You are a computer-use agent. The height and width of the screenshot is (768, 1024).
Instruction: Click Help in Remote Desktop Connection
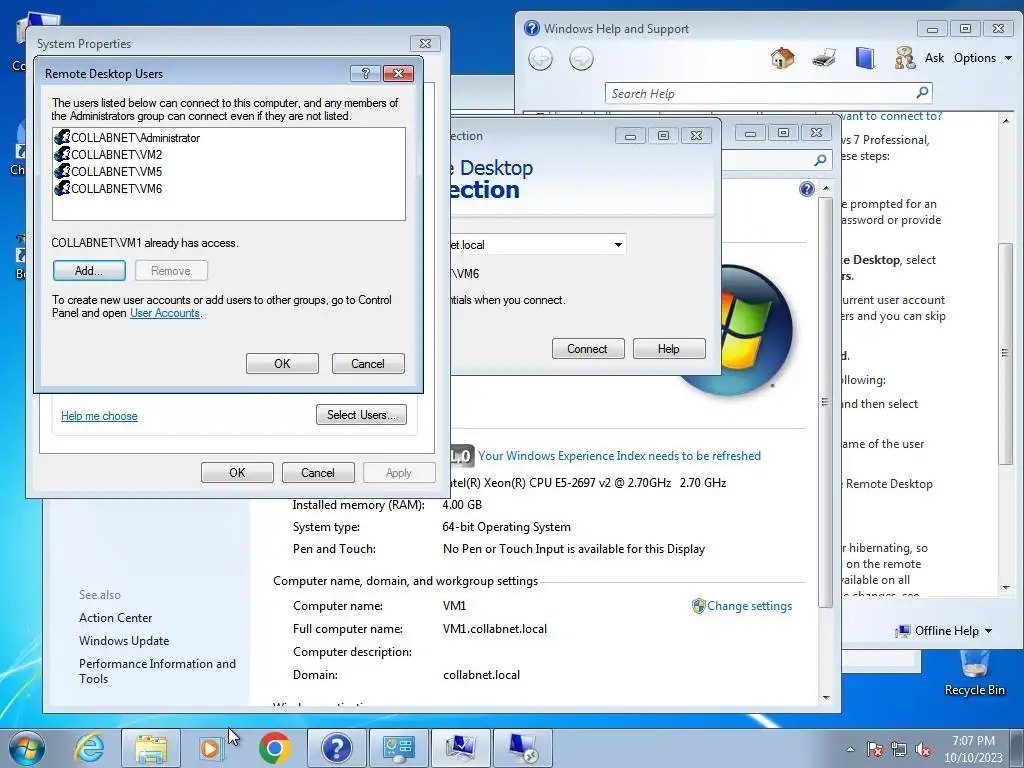pyautogui.click(x=669, y=349)
